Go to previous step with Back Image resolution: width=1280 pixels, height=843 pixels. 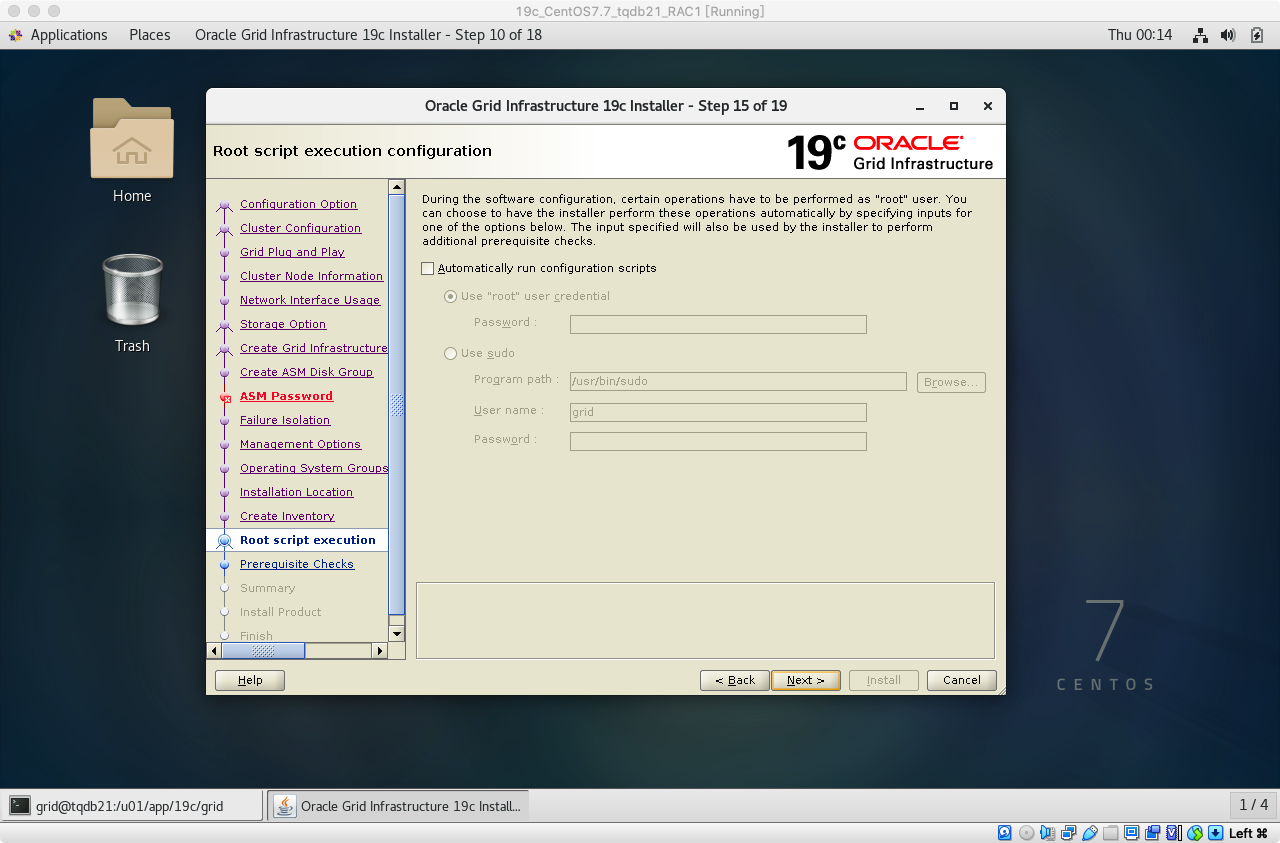coord(735,680)
